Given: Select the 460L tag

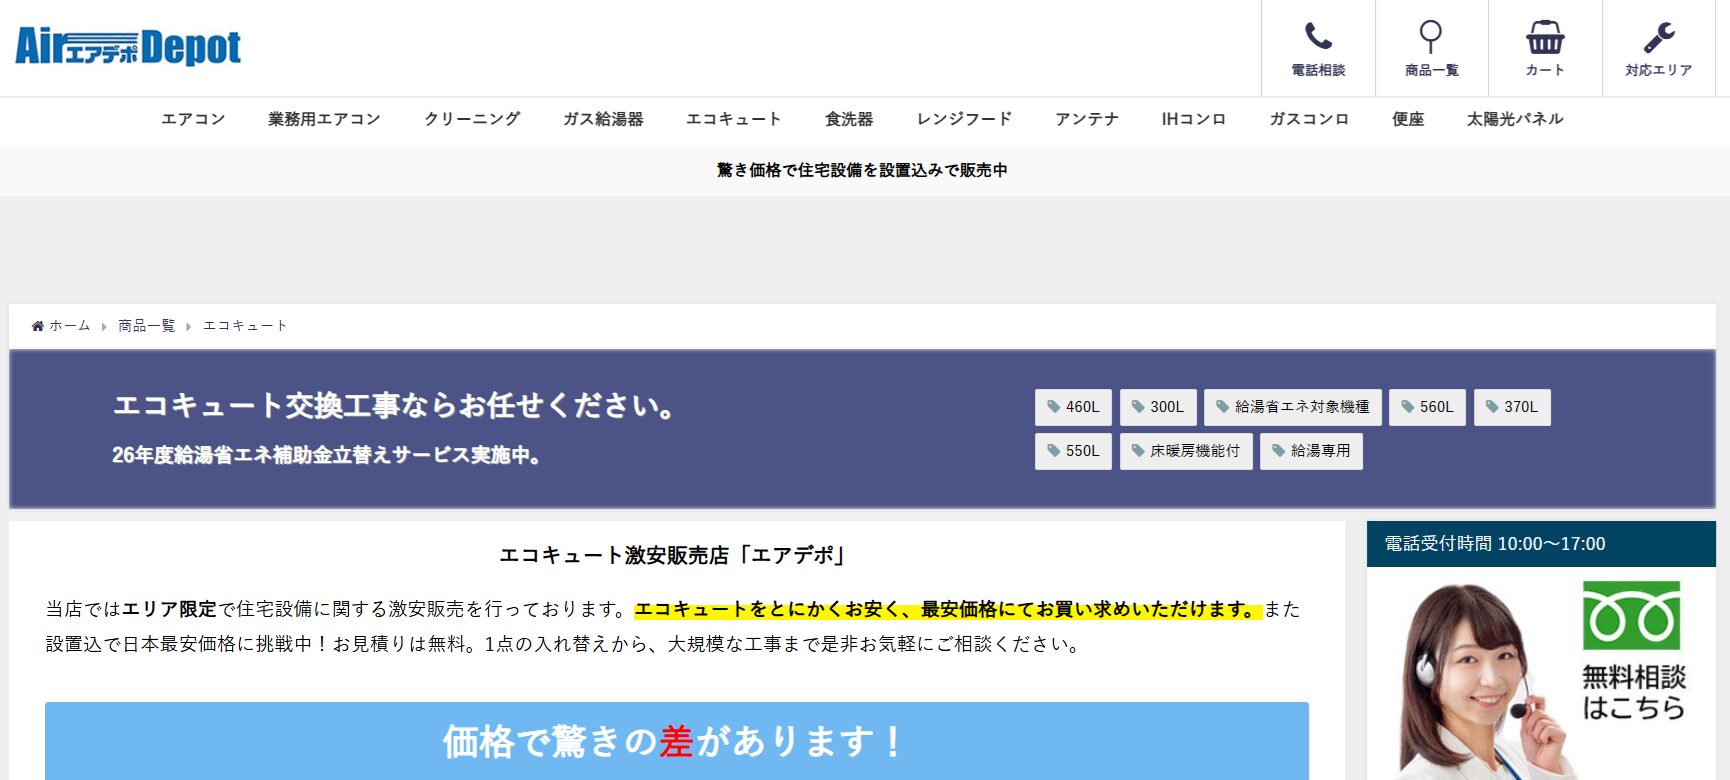Looking at the screenshot, I should coord(1073,407).
